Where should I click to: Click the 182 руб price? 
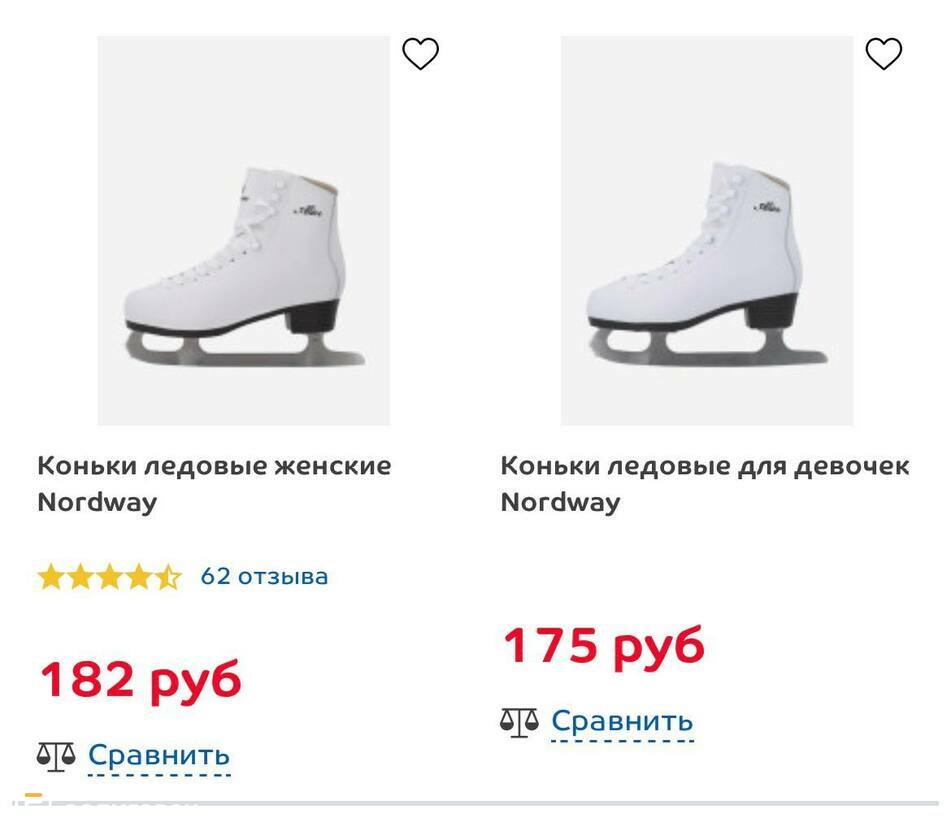(140, 679)
